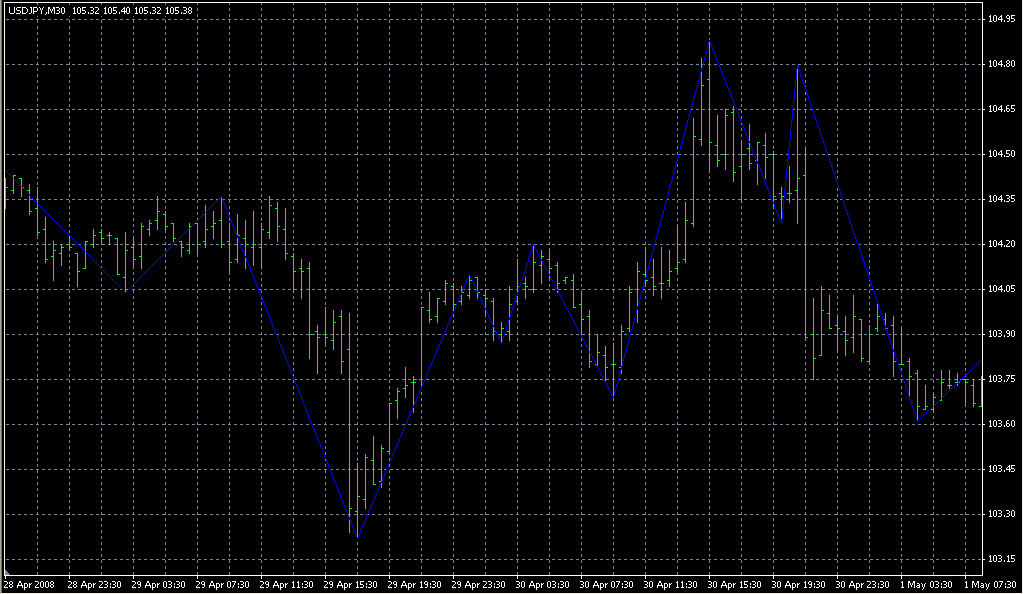
Task: Click the 103.15 price axis label
Action: point(1002,559)
